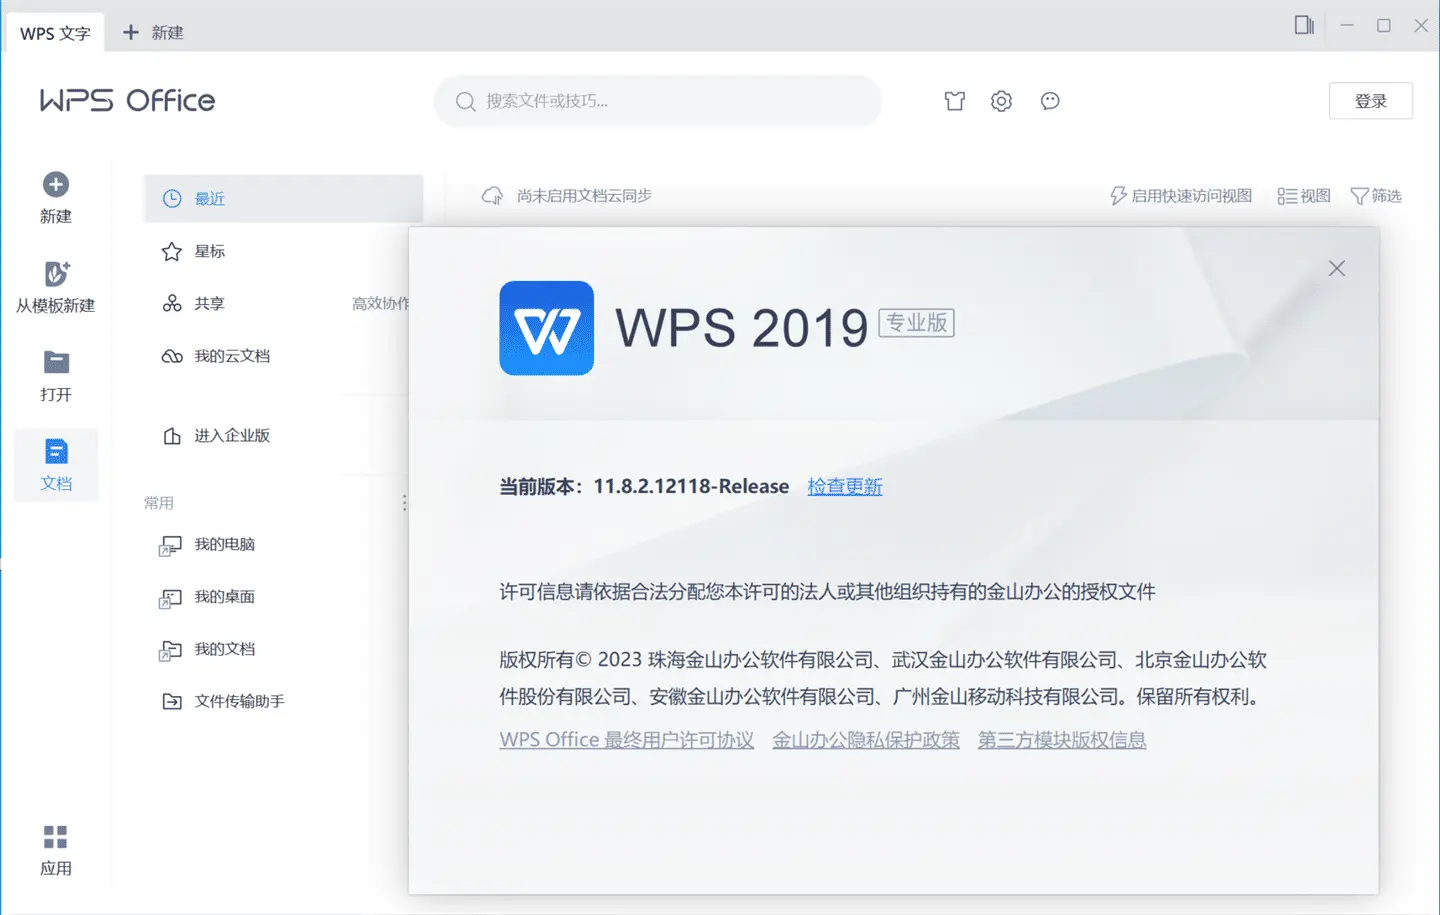Click the 登录 login button

1370,101
